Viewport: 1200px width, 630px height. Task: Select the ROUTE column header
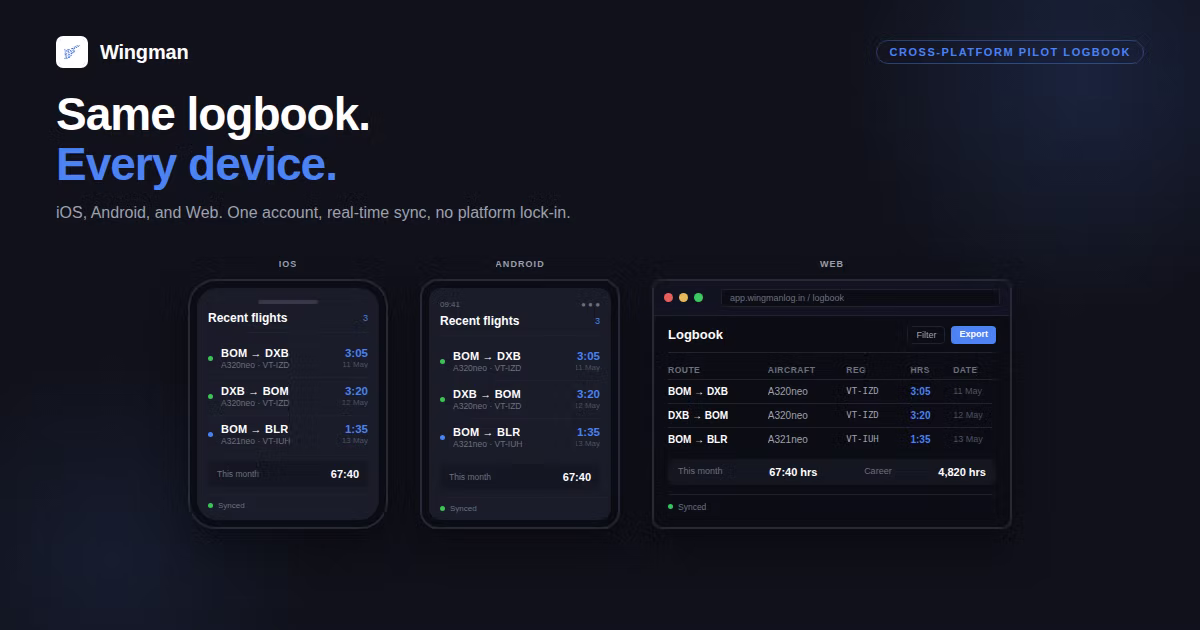click(x=684, y=370)
